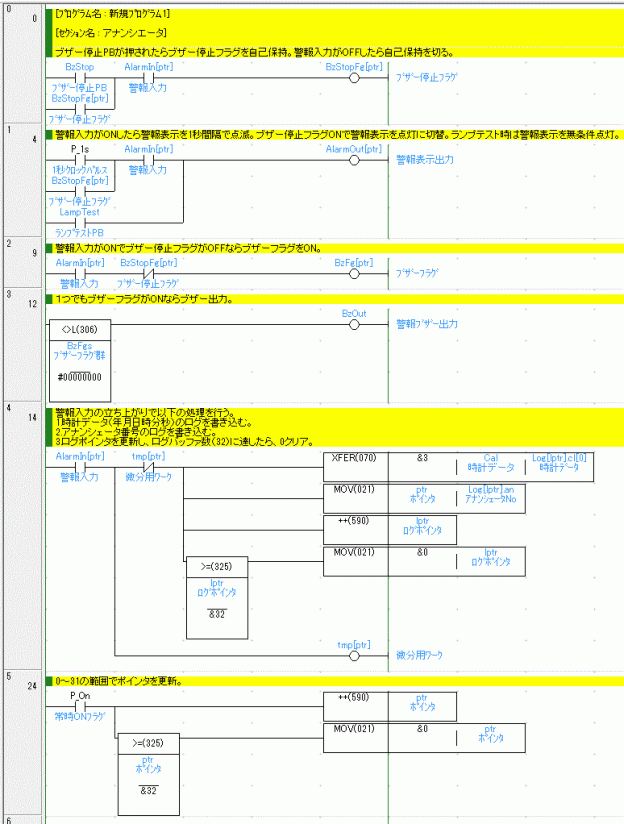Screen dimensions: 624x824
Task: Select the BzOut output coil
Action: (x=354, y=324)
